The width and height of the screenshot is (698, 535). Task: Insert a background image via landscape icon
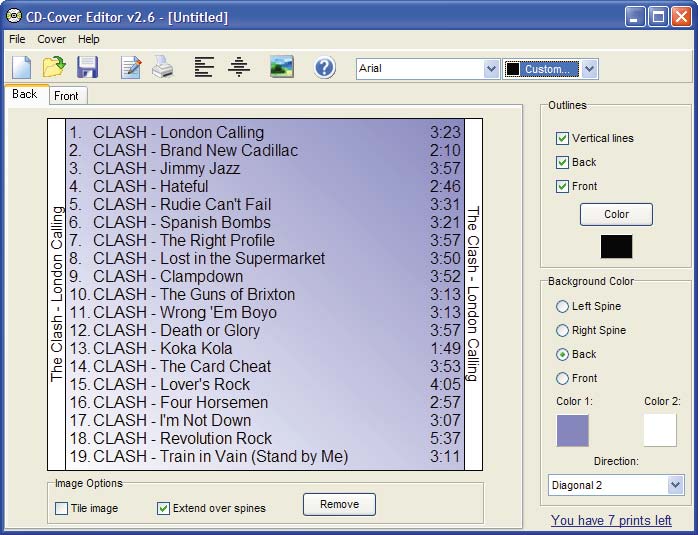(281, 67)
